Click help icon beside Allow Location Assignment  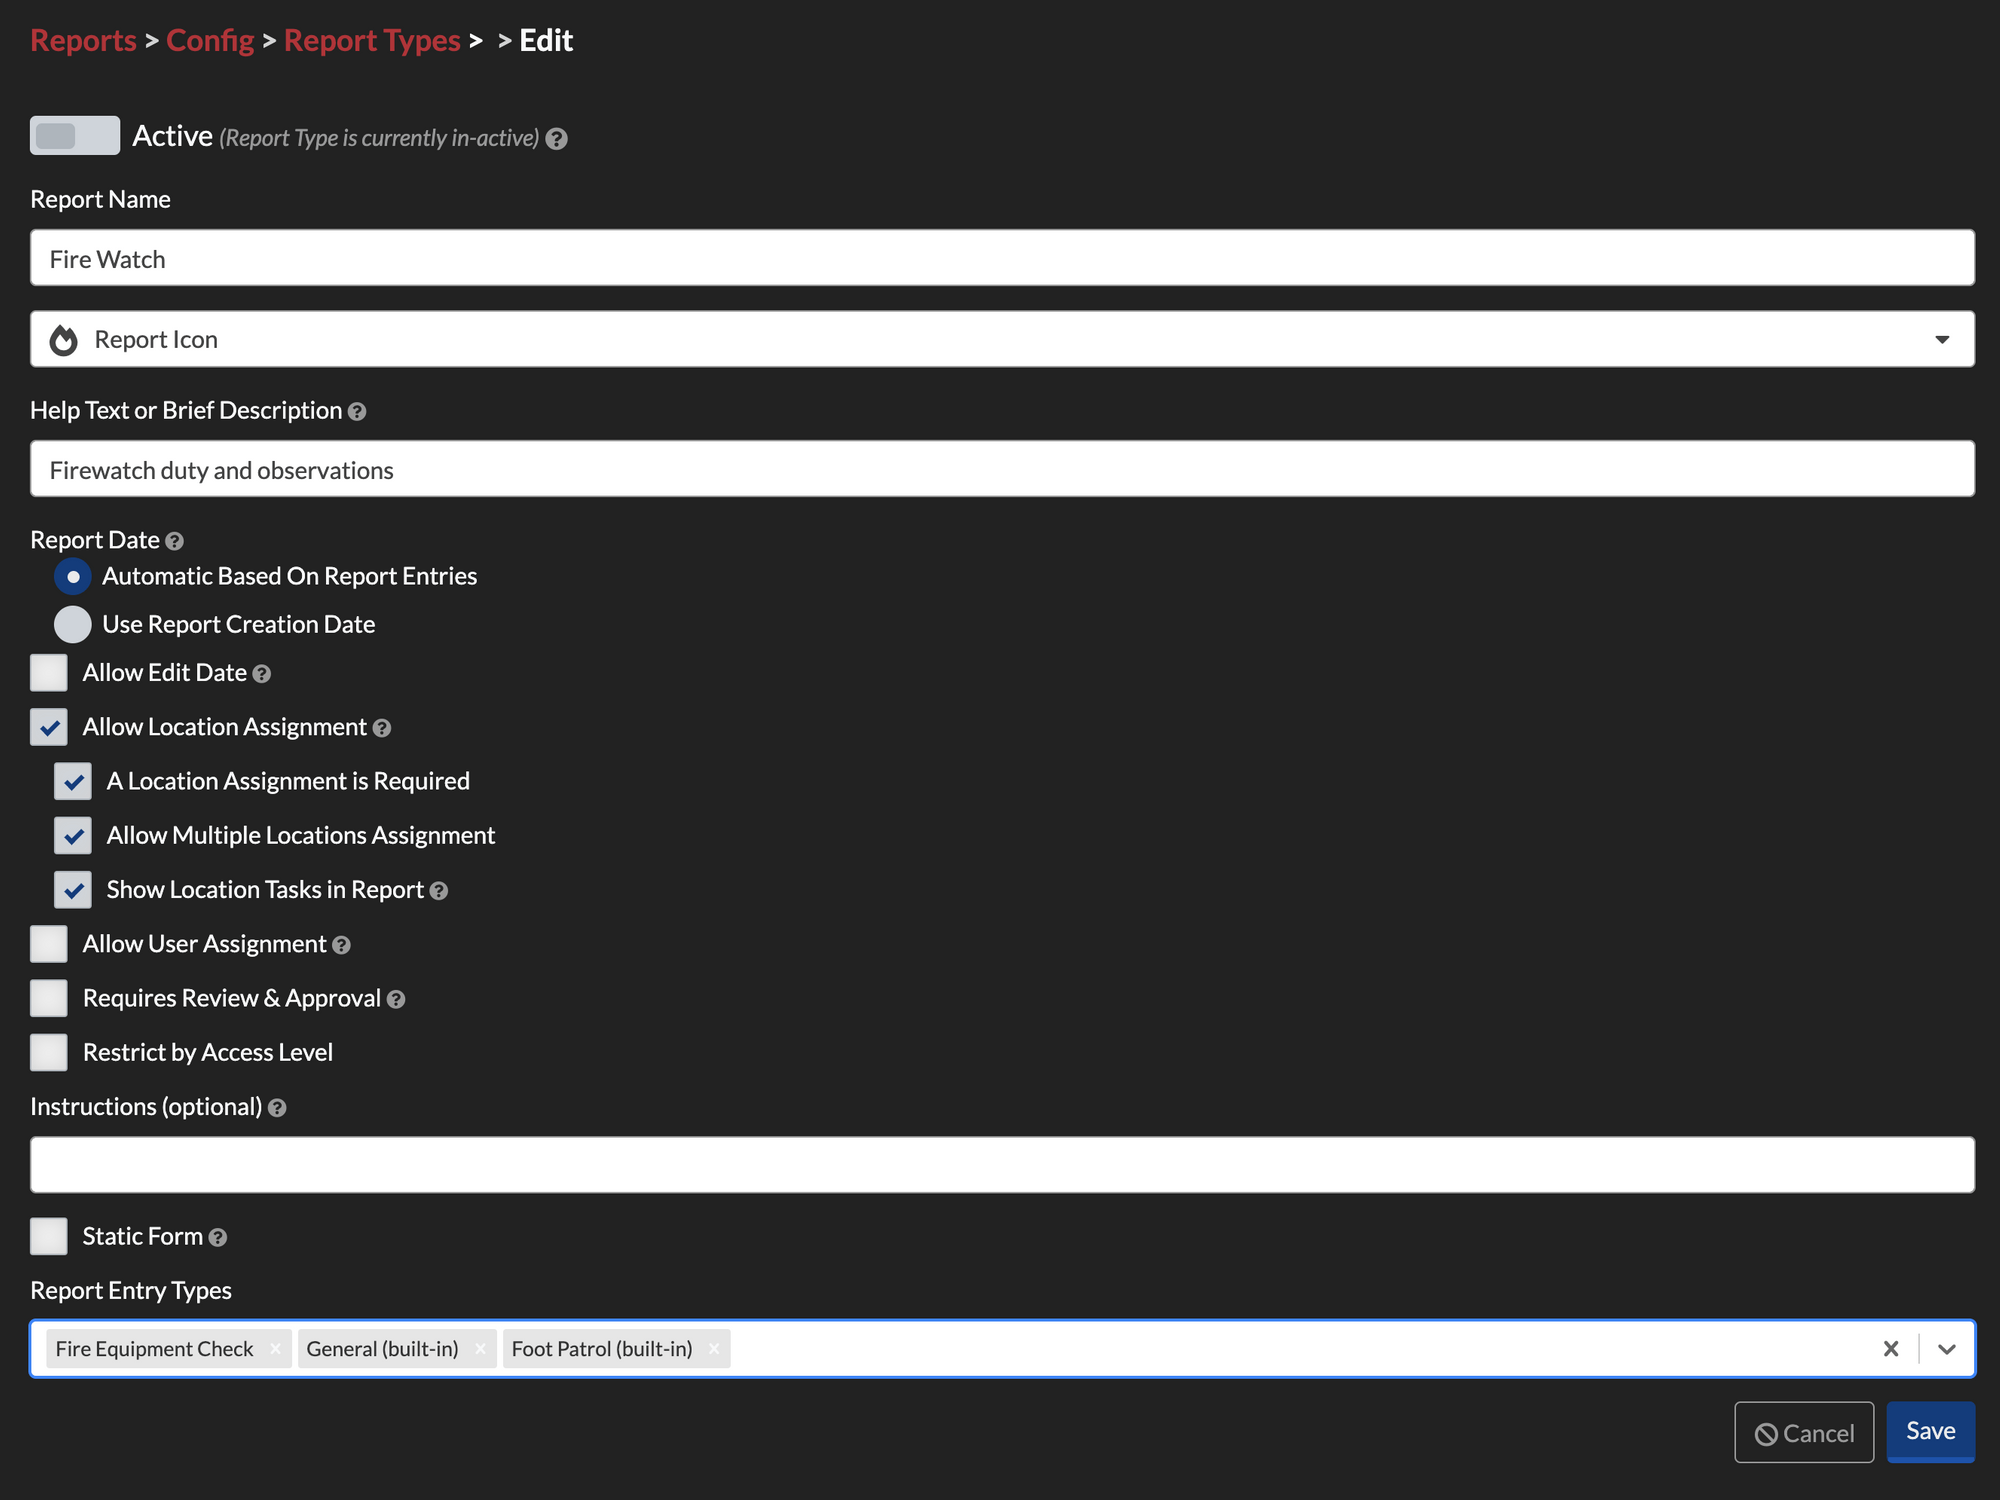click(x=382, y=728)
